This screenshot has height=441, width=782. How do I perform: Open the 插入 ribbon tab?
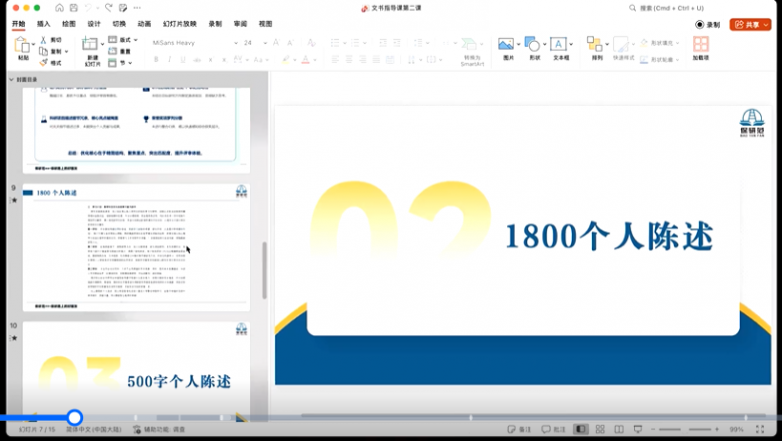pyautogui.click(x=44, y=23)
